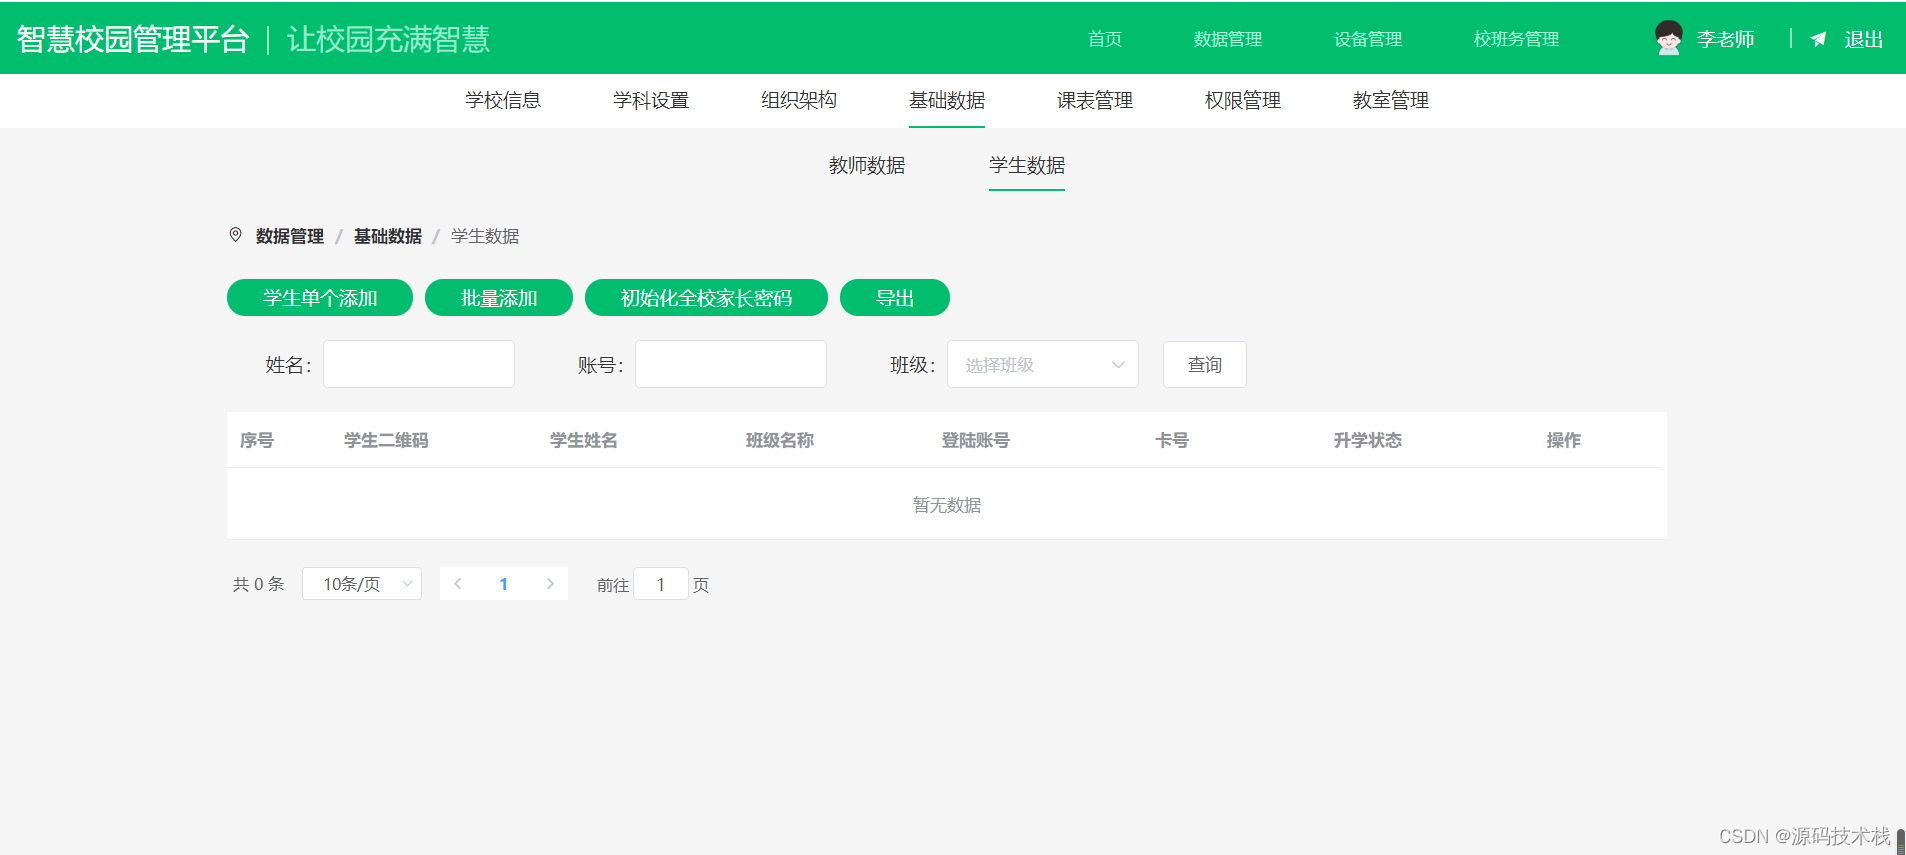Select the 基础数据 tab
The width and height of the screenshot is (1906, 855).
click(947, 100)
